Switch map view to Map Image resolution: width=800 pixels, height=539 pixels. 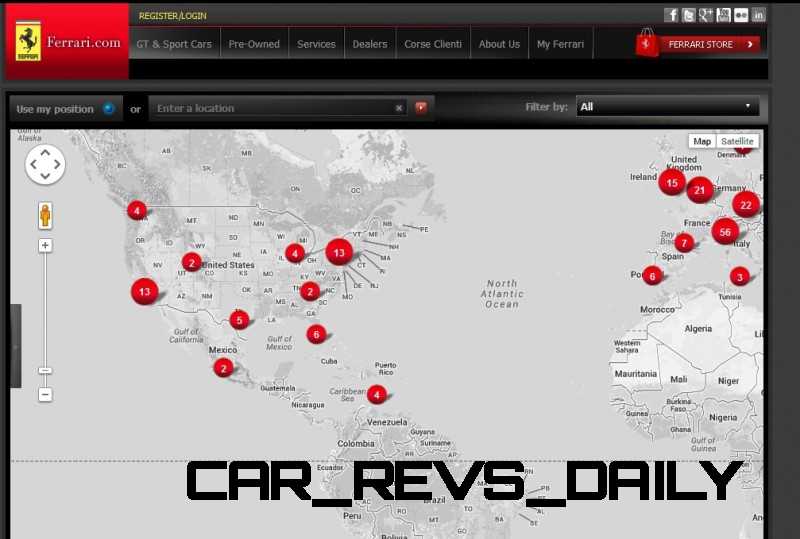[702, 141]
